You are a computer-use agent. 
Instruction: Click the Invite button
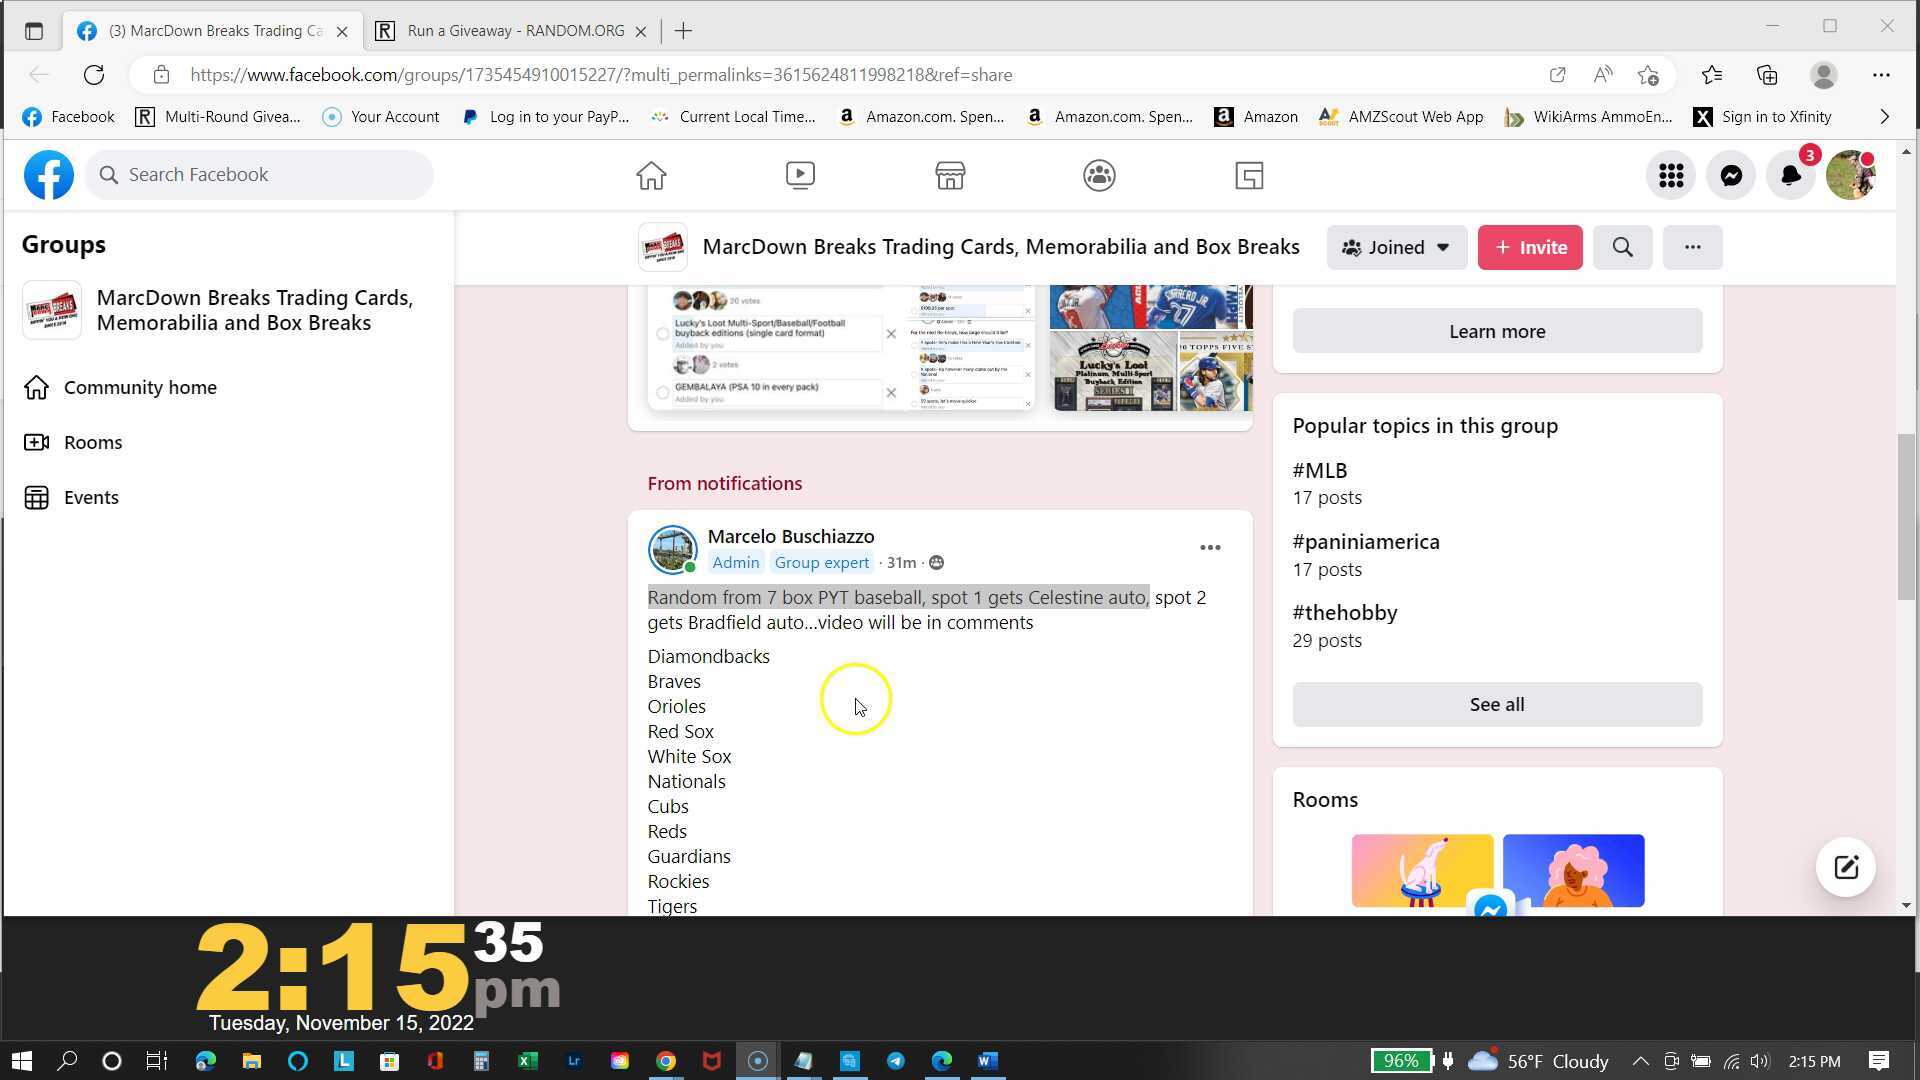pyautogui.click(x=1530, y=247)
